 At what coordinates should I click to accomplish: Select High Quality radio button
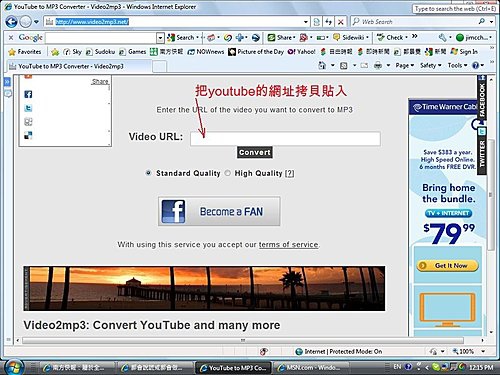click(228, 173)
